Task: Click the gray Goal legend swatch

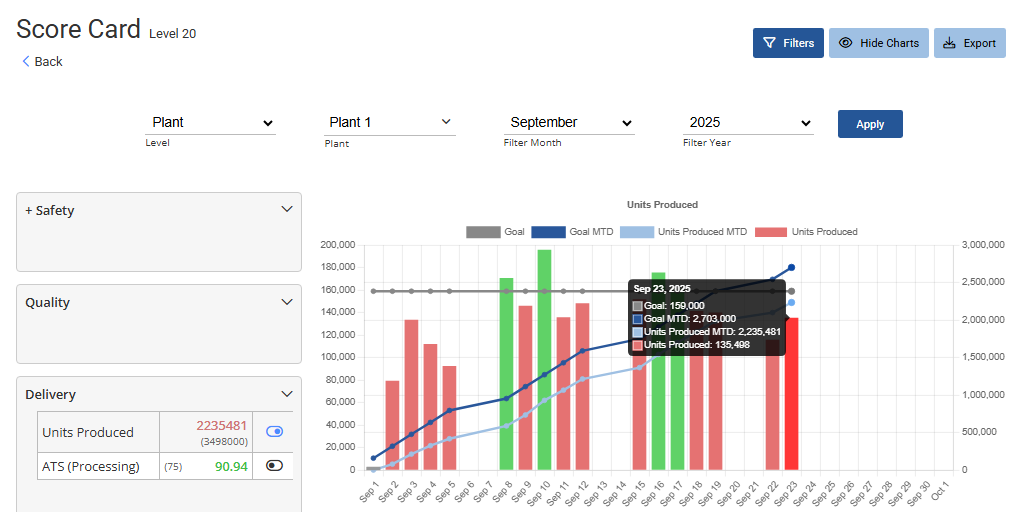Action: (x=483, y=232)
